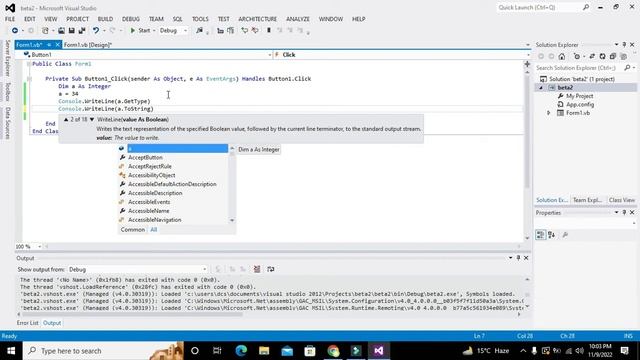Open the Debug configuration dropdown
The height and width of the screenshot is (360, 640).
173,31
